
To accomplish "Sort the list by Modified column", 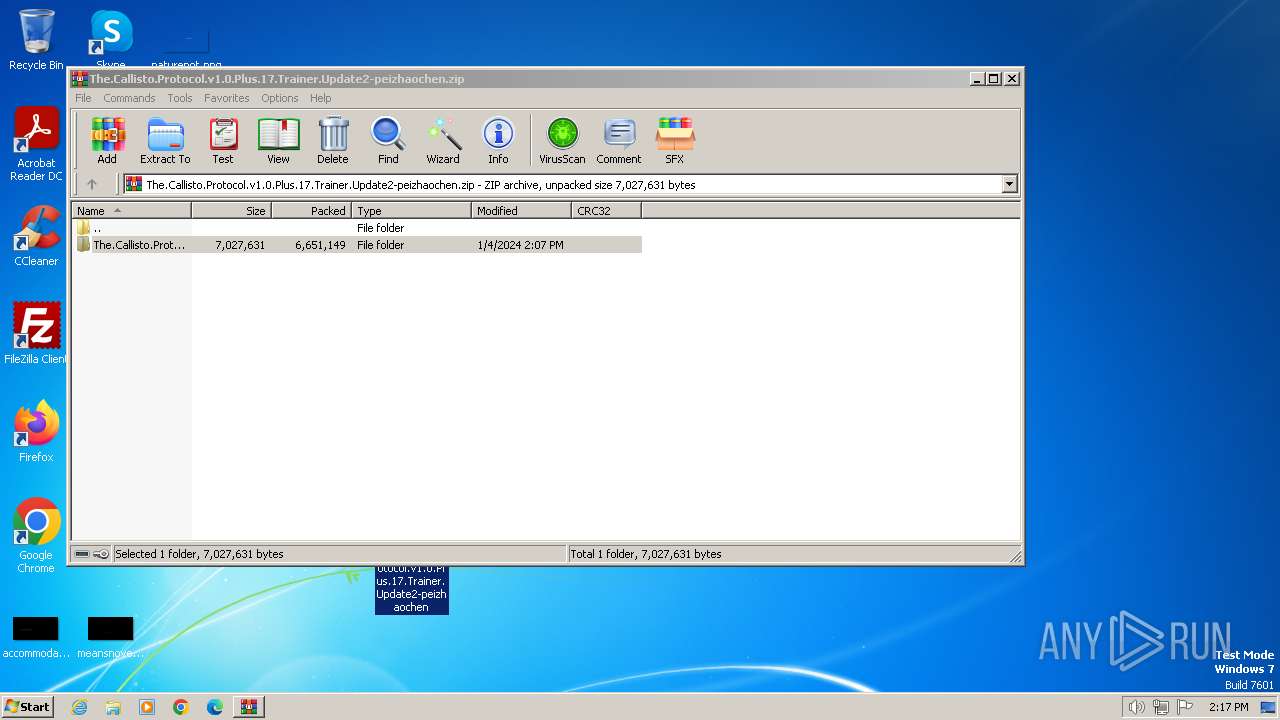I will [x=521, y=211].
